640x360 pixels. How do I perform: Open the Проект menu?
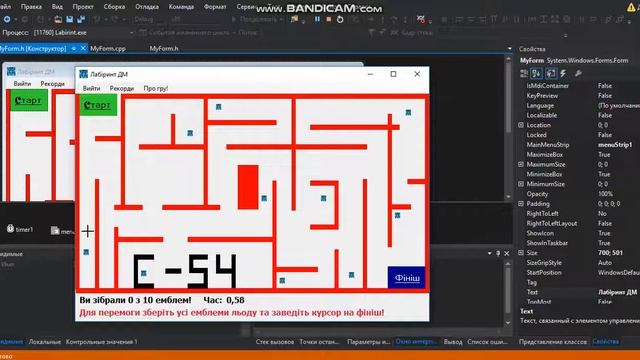pyautogui.click(x=83, y=7)
